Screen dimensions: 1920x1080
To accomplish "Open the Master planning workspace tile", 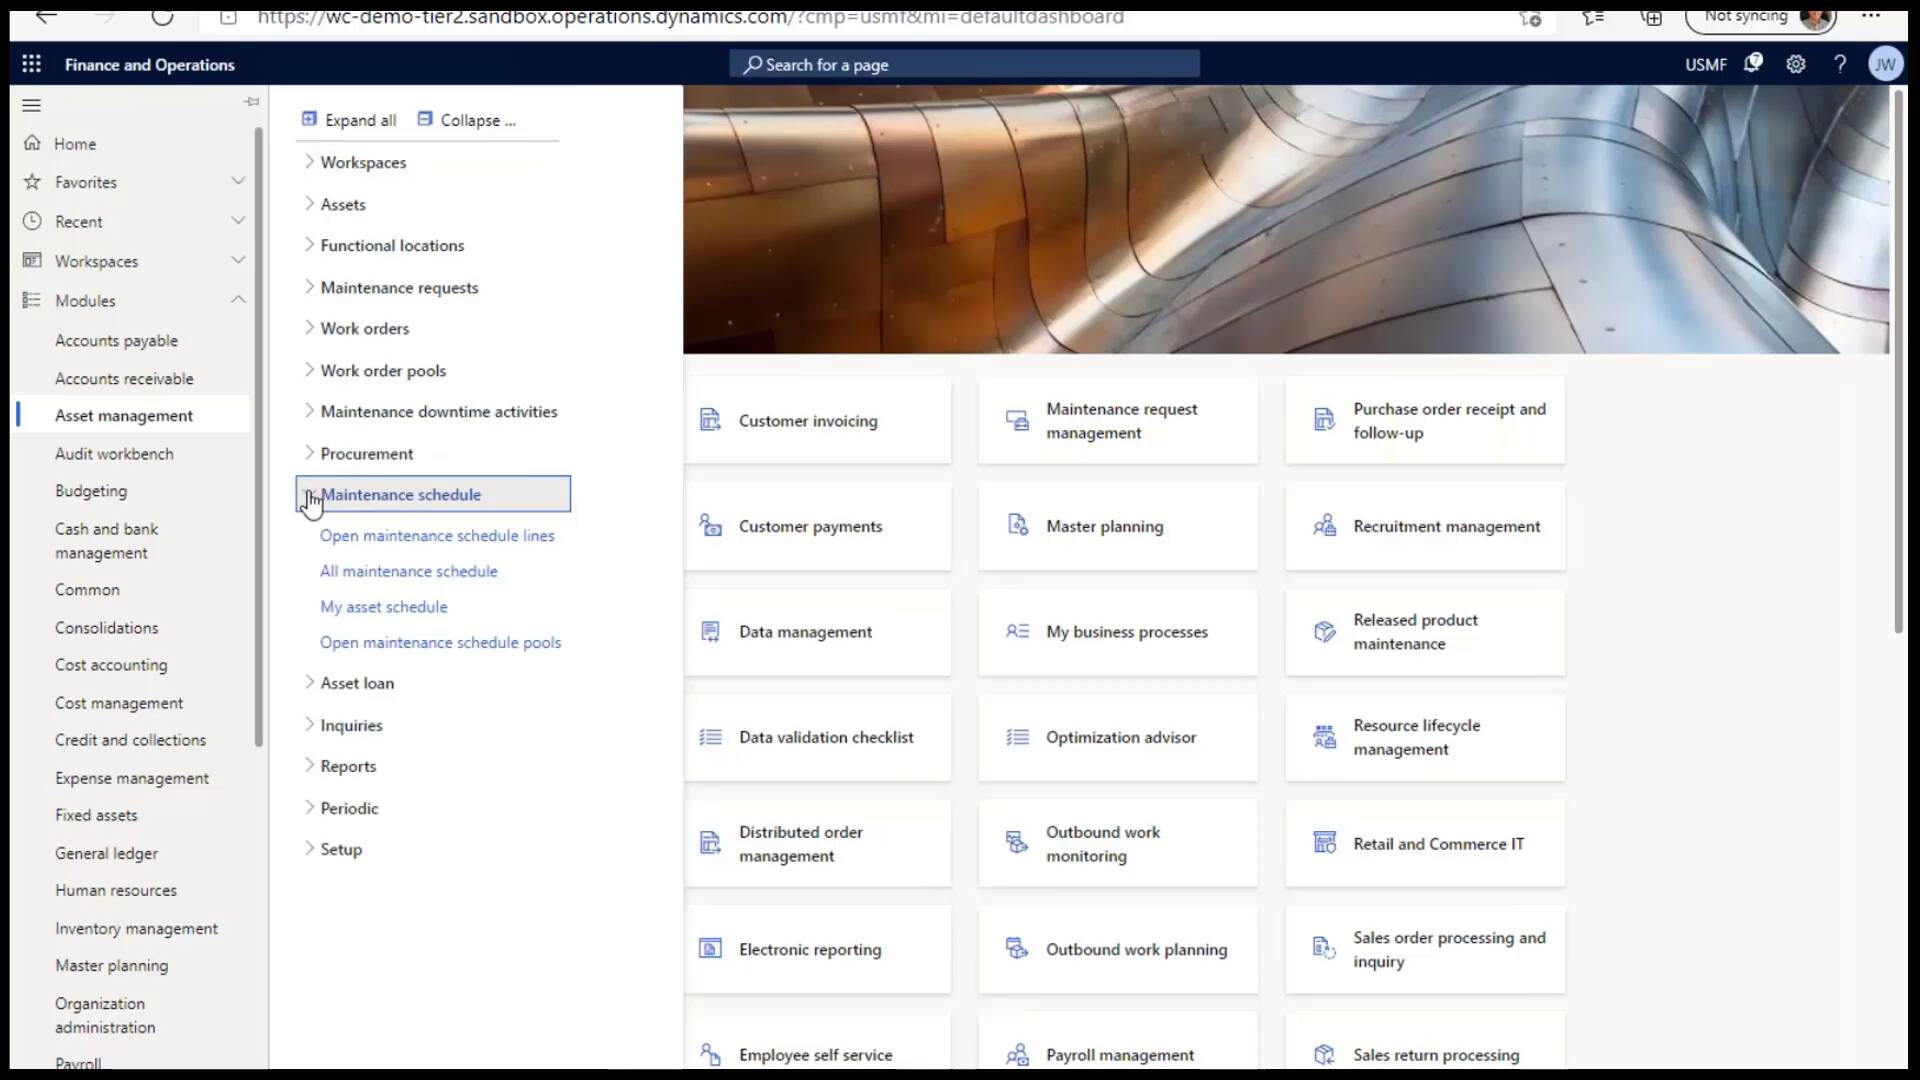I will 1117,526.
